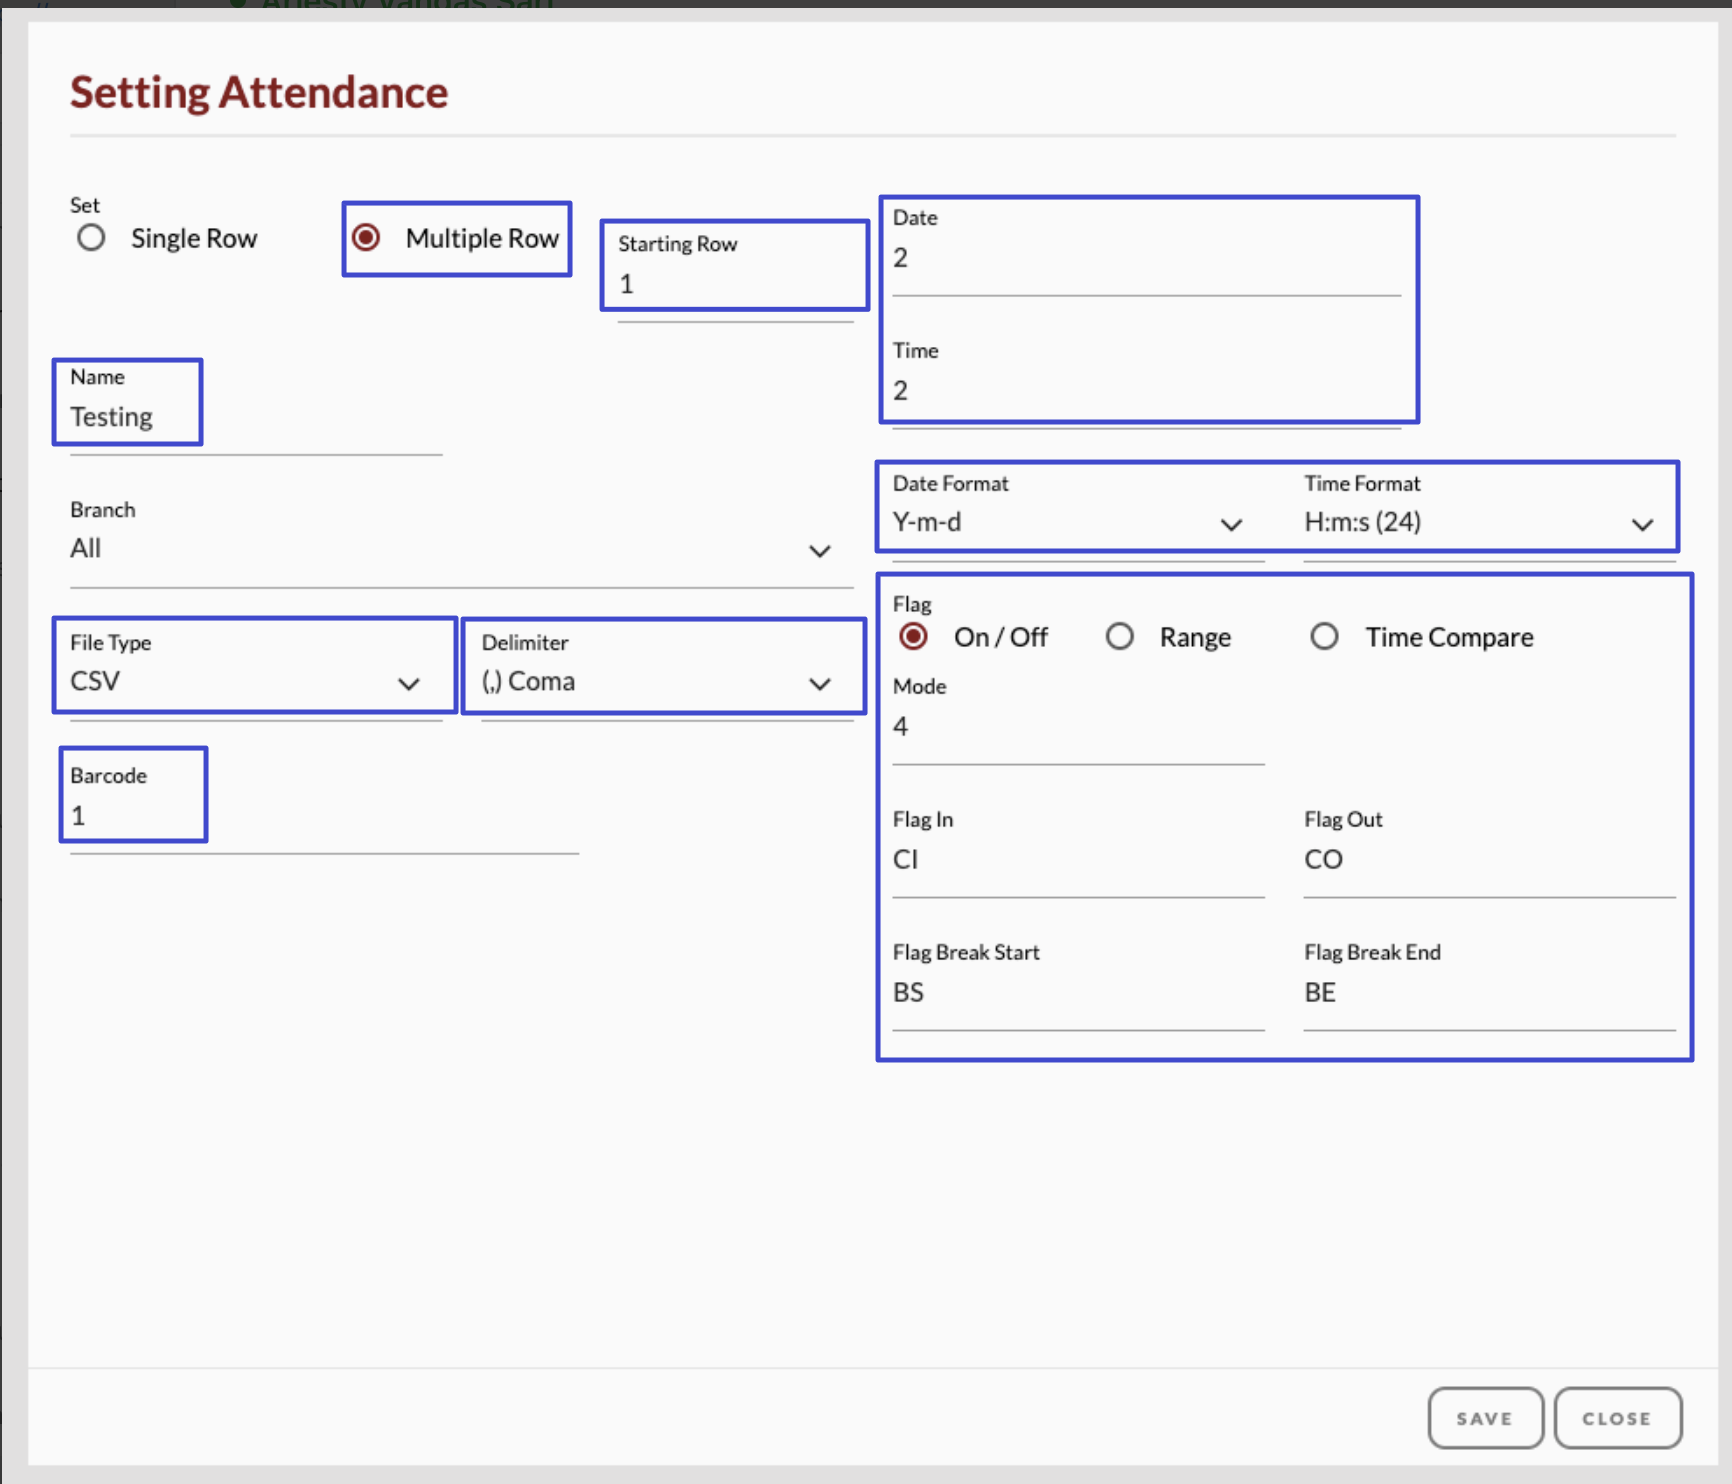Click the CLOSE button

pos(1617,1418)
